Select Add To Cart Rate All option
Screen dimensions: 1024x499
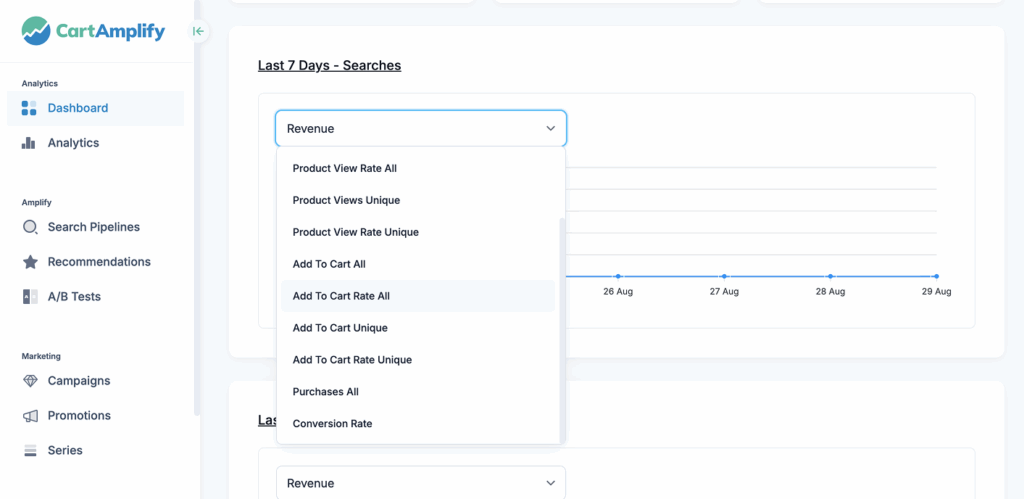341,296
